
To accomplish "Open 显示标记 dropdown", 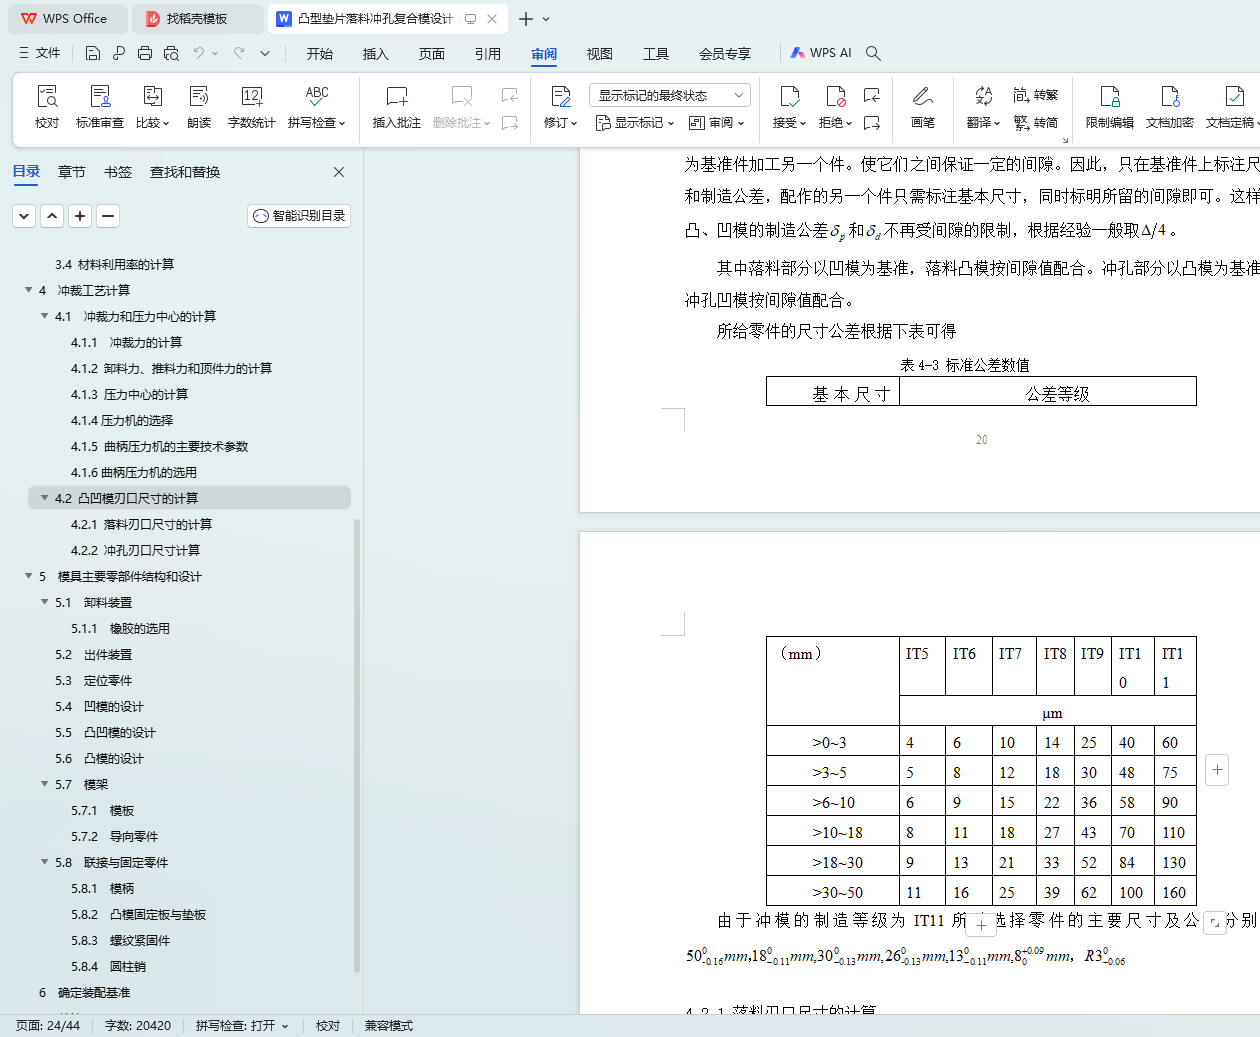I will point(635,122).
